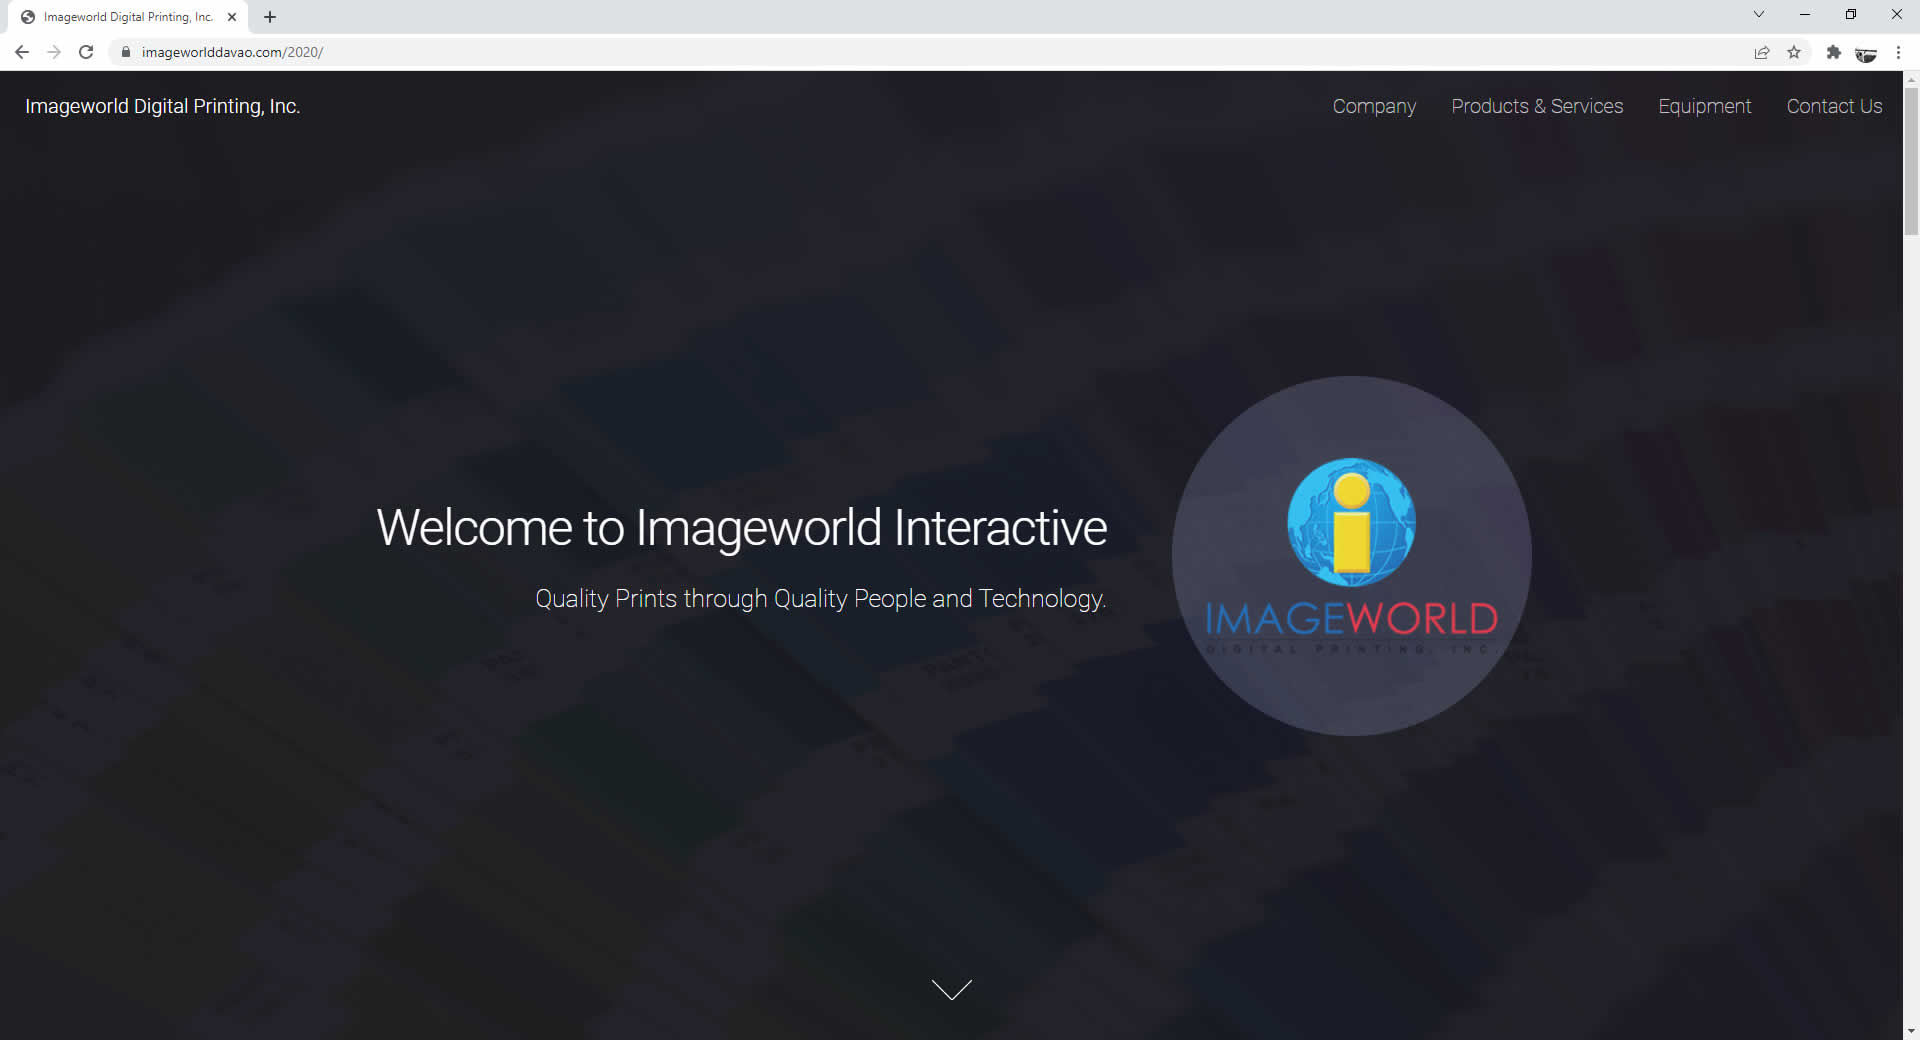
Task: Restore down the browser window
Action: click(1851, 14)
